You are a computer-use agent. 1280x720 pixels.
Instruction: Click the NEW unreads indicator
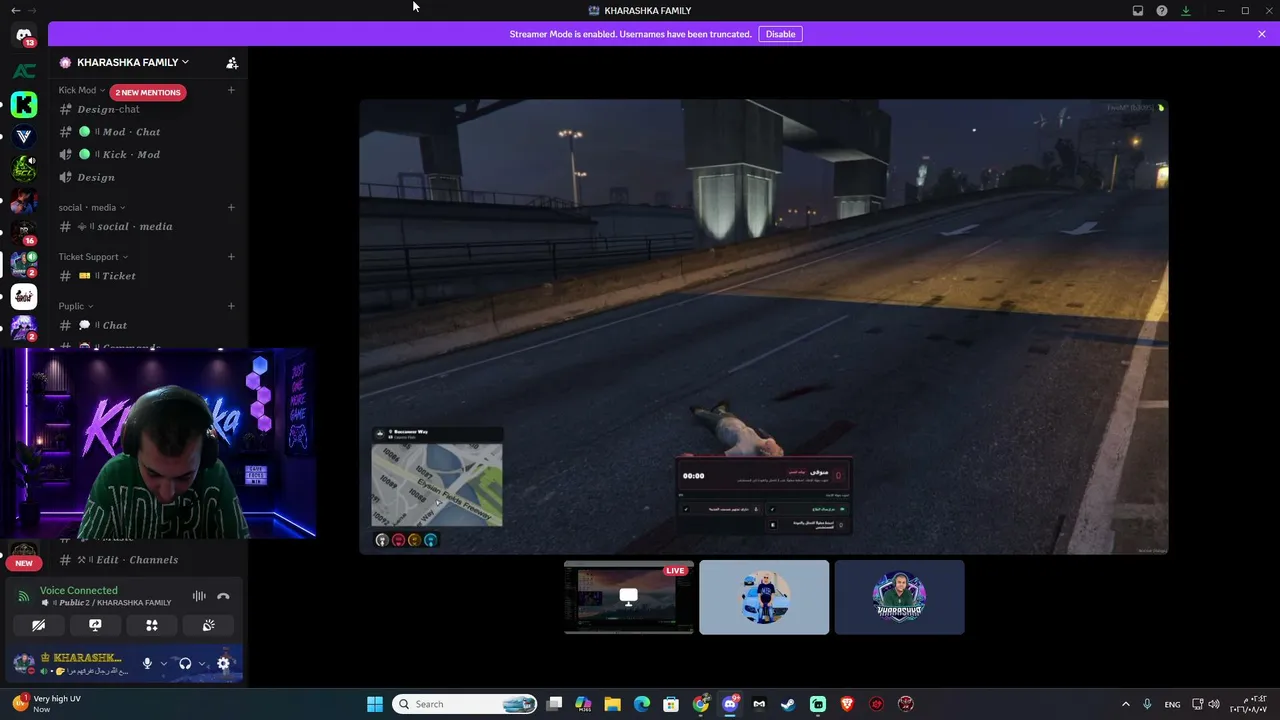click(x=24, y=563)
